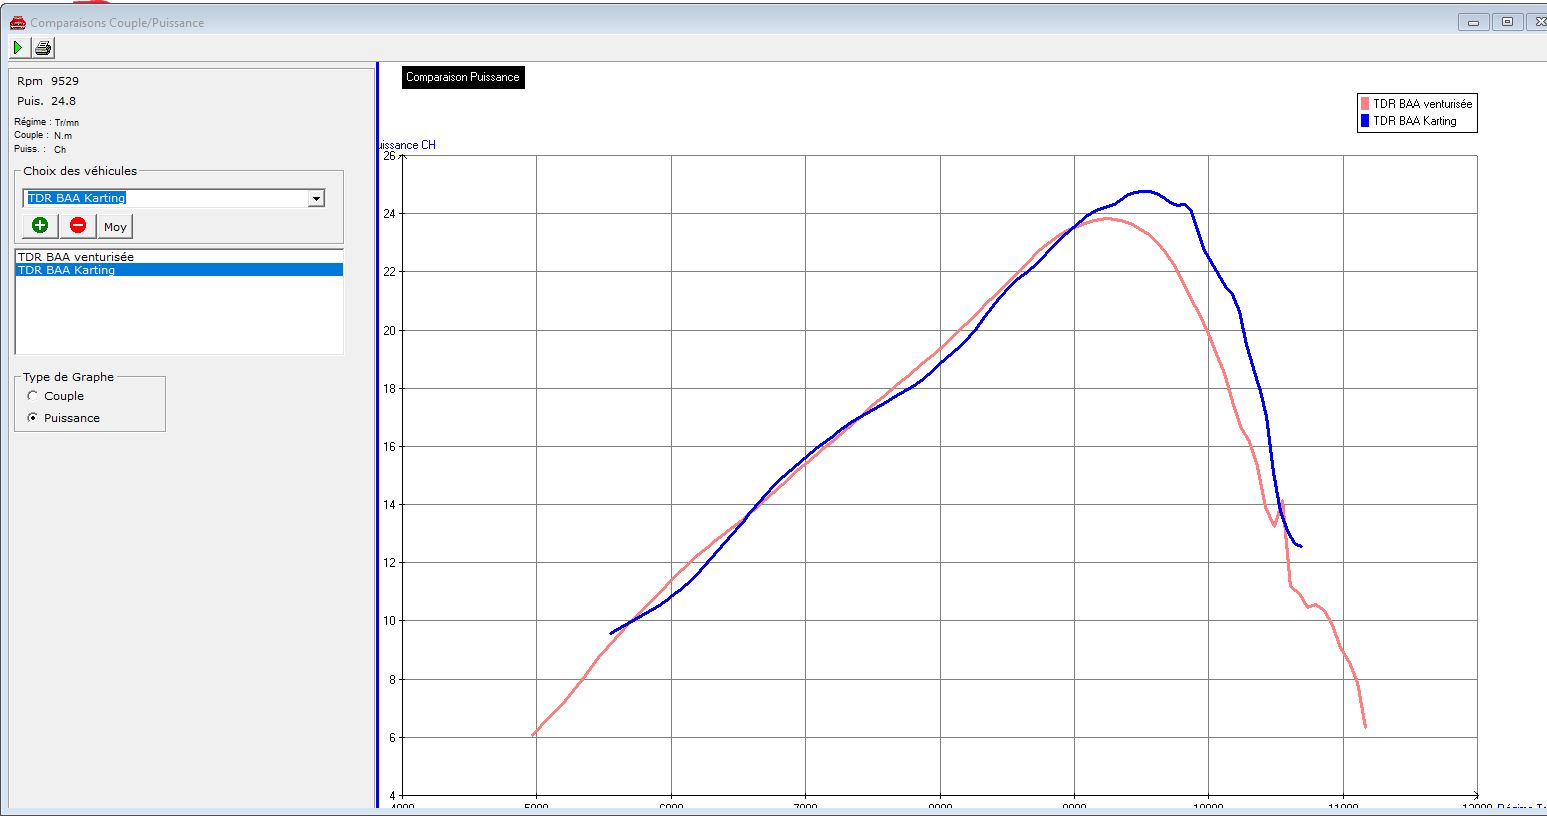Select the Couple graph type
The image size is (1547, 823).
coord(33,396)
